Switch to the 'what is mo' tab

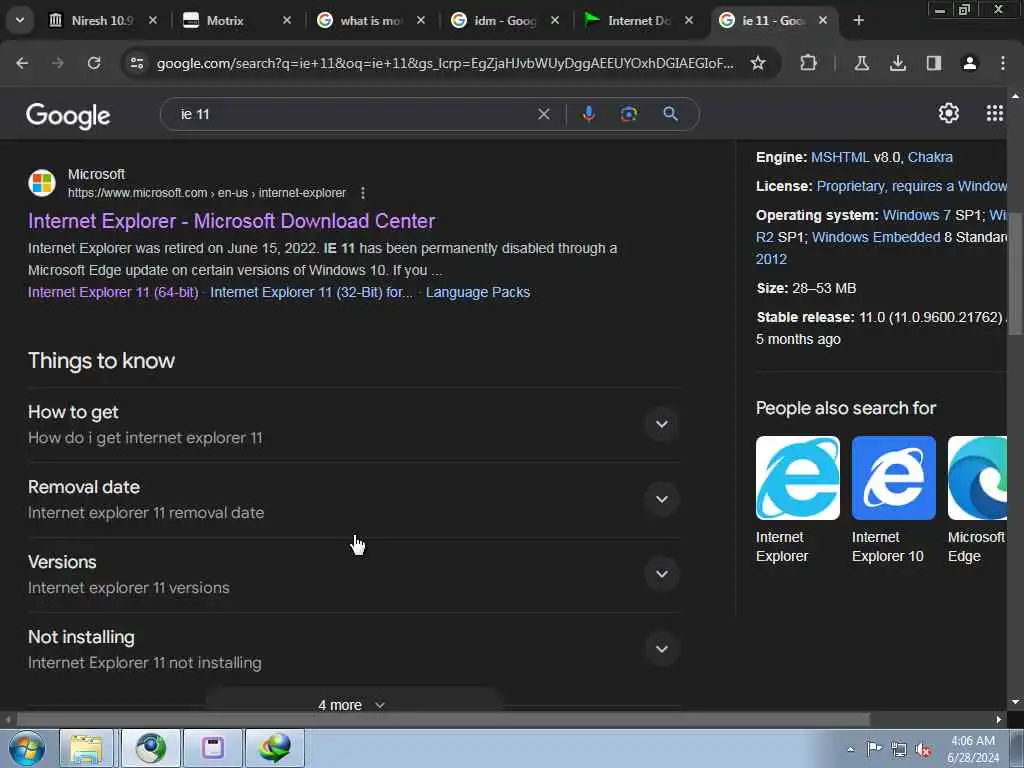(369, 21)
